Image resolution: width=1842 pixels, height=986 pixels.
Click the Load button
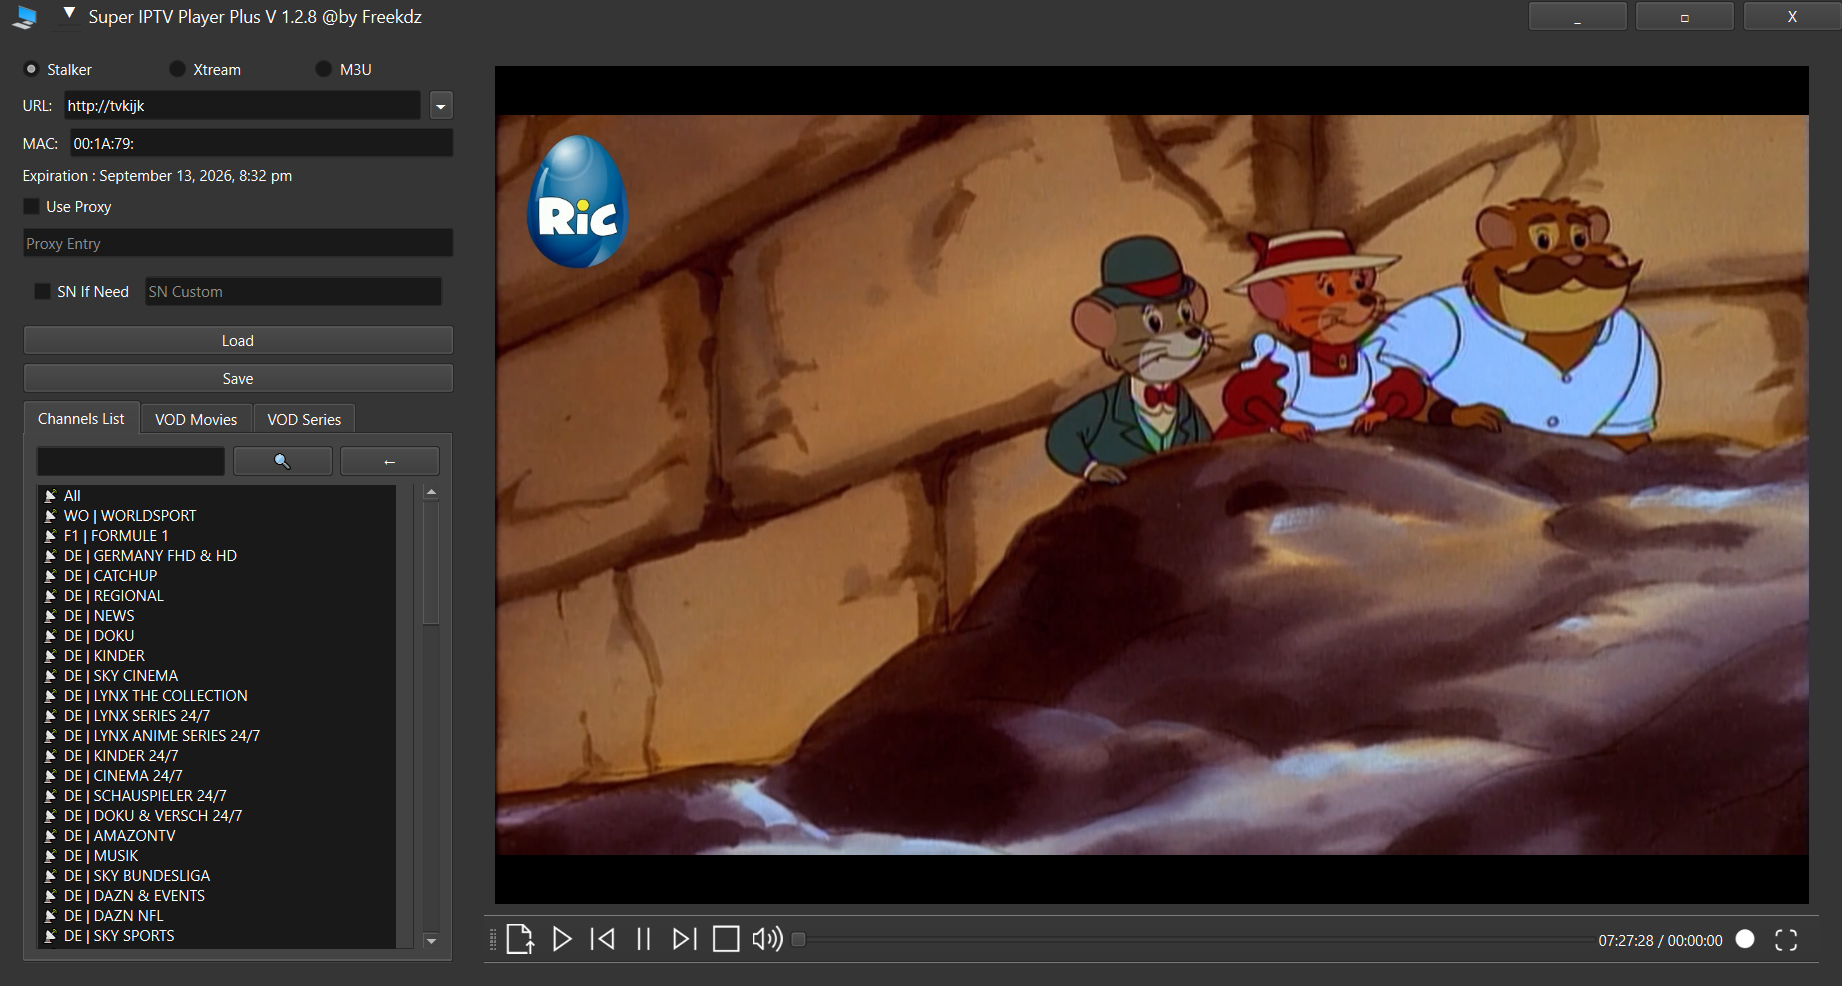pyautogui.click(x=238, y=340)
